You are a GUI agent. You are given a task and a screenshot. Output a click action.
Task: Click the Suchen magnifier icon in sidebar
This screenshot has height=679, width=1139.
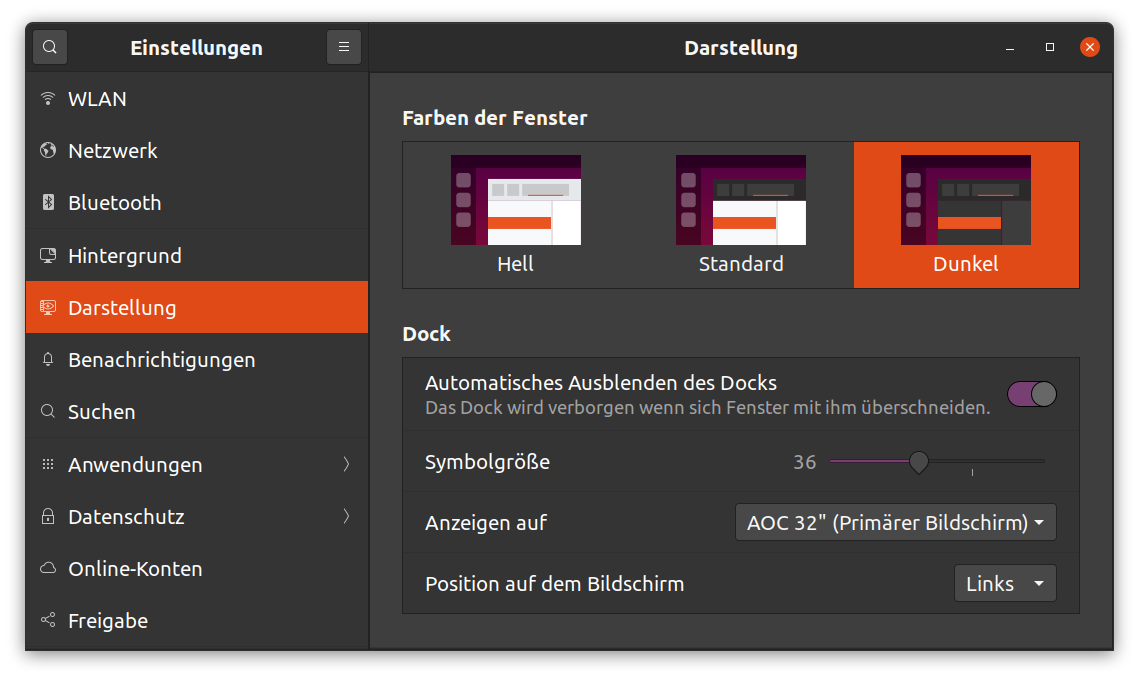click(47, 411)
